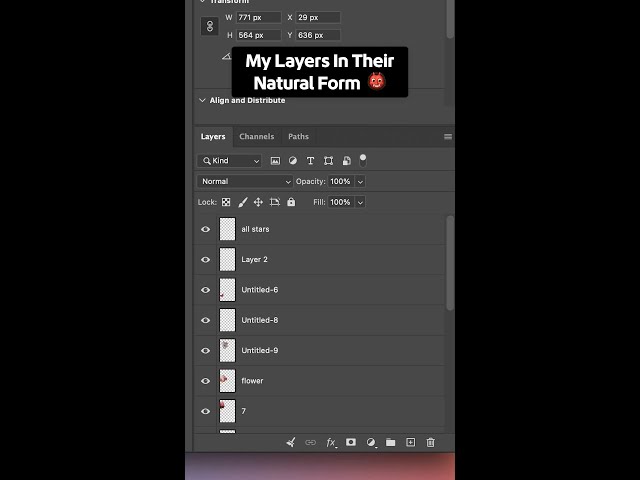Delete layer with trash icon
640x480 pixels.
click(431, 442)
